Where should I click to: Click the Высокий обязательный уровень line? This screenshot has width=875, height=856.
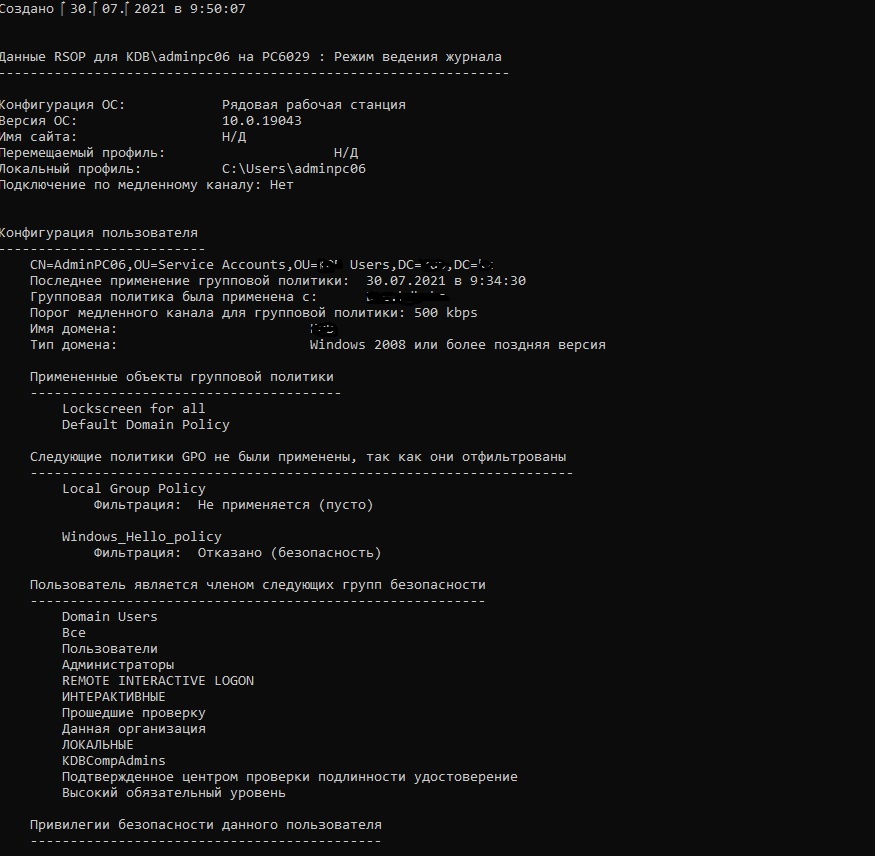tap(174, 793)
